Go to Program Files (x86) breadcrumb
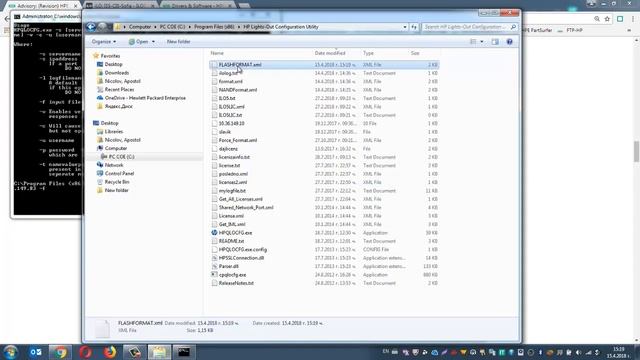This screenshot has height=360, width=640. 214,27
